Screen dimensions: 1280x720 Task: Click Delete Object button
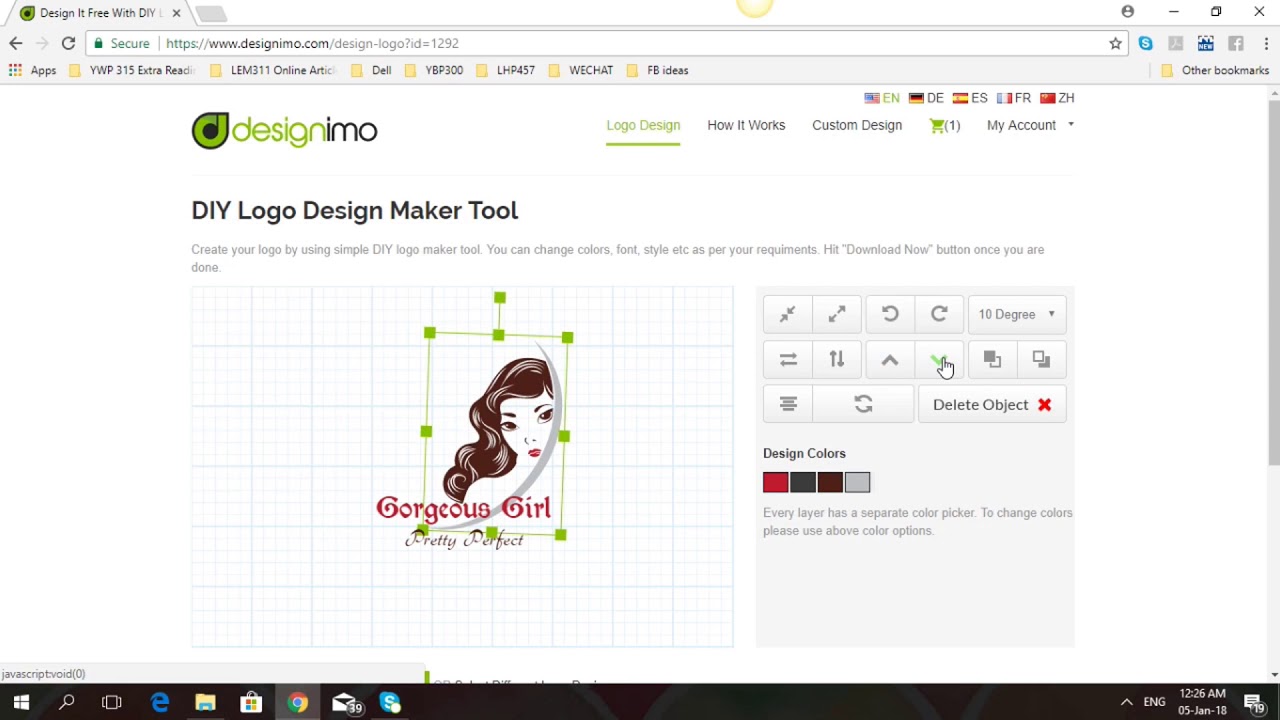pos(992,404)
